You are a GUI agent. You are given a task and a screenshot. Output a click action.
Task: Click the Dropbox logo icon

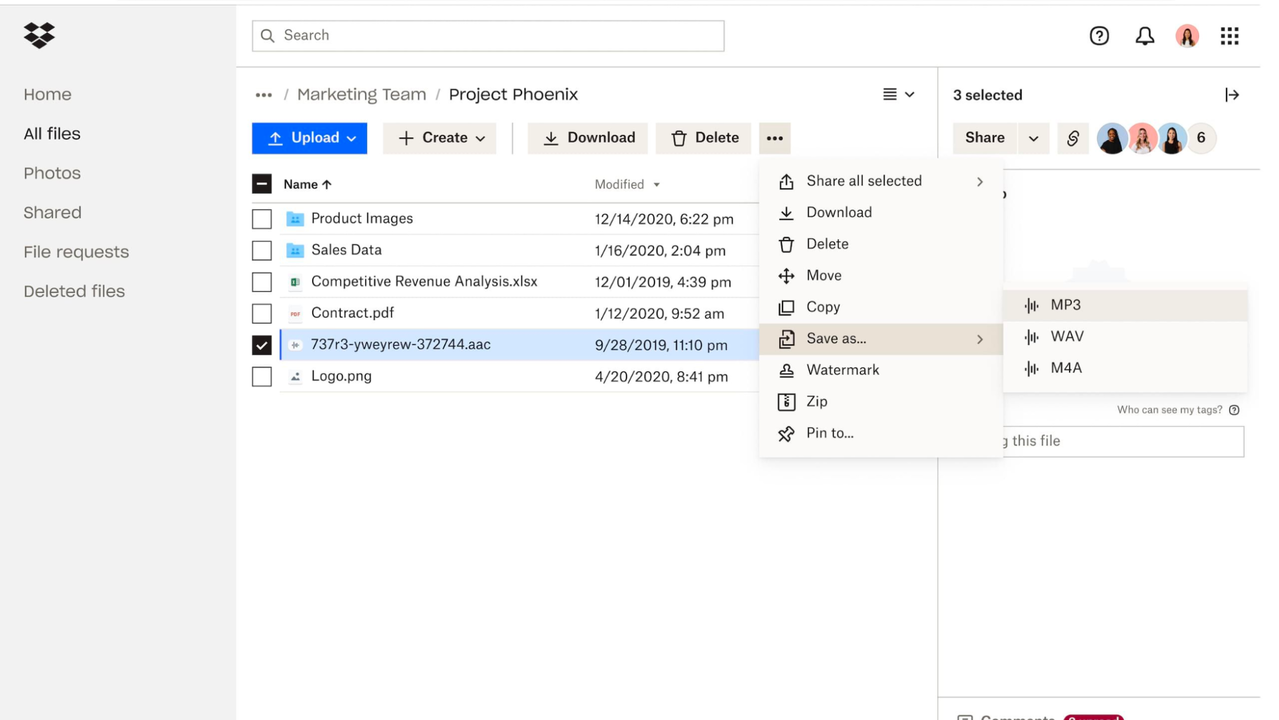click(39, 36)
